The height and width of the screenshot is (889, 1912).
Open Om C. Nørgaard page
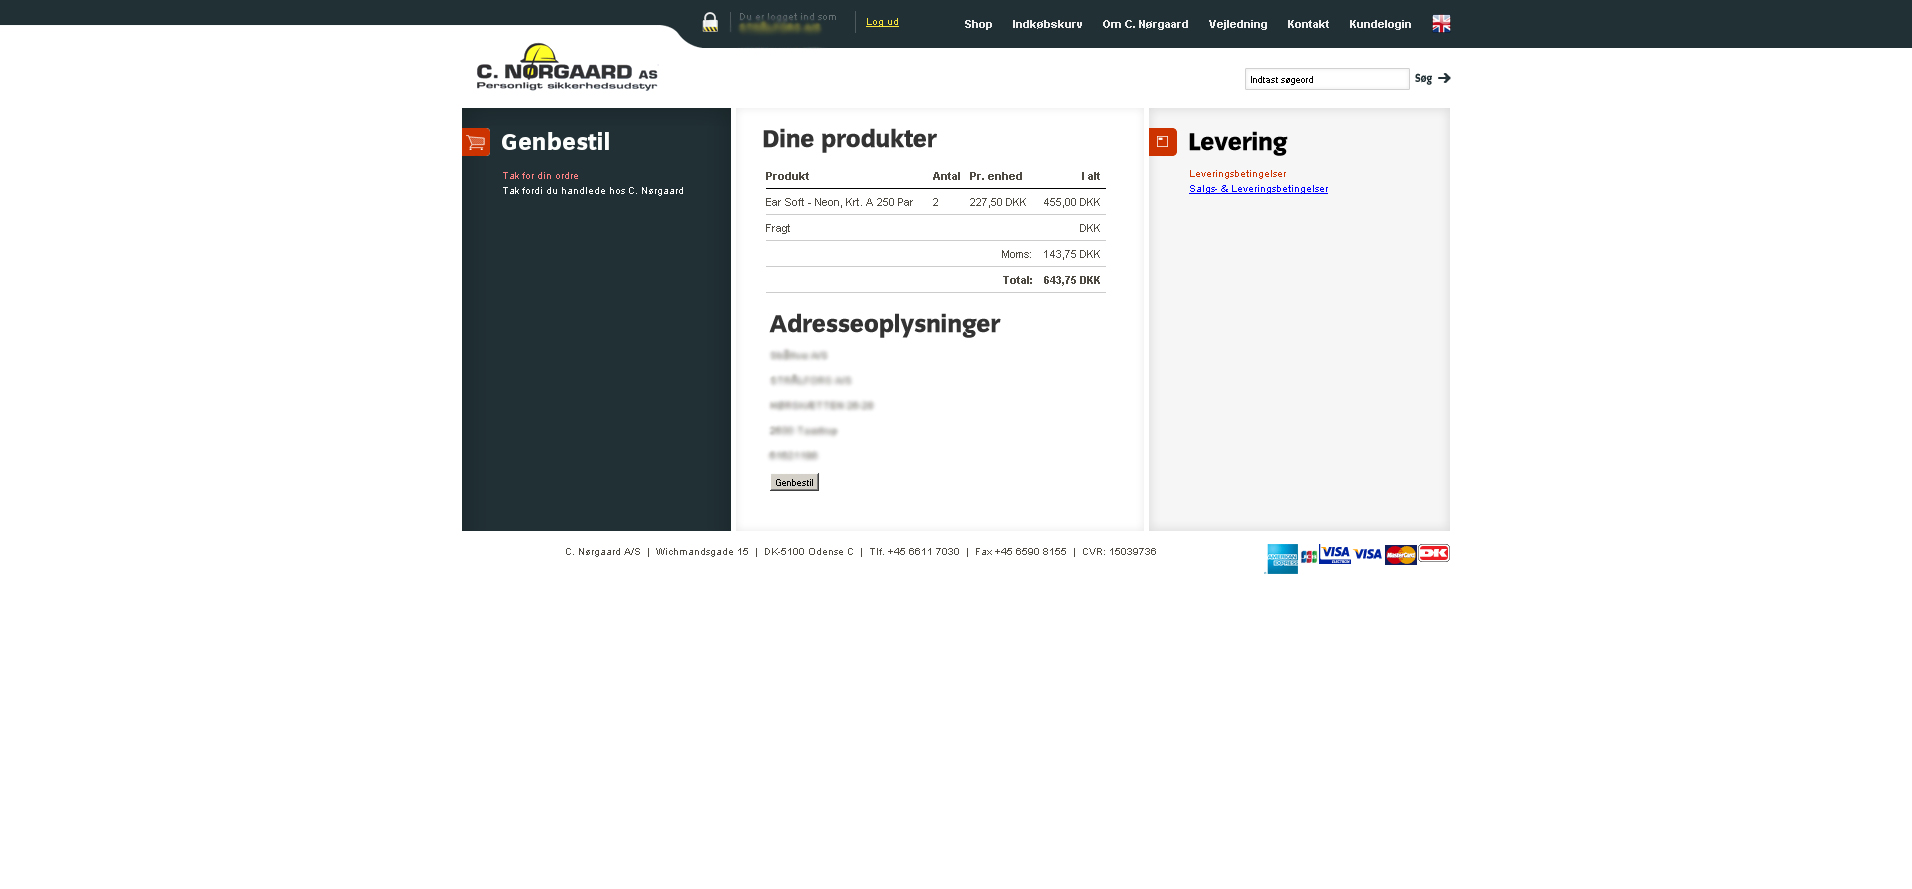click(x=1145, y=24)
